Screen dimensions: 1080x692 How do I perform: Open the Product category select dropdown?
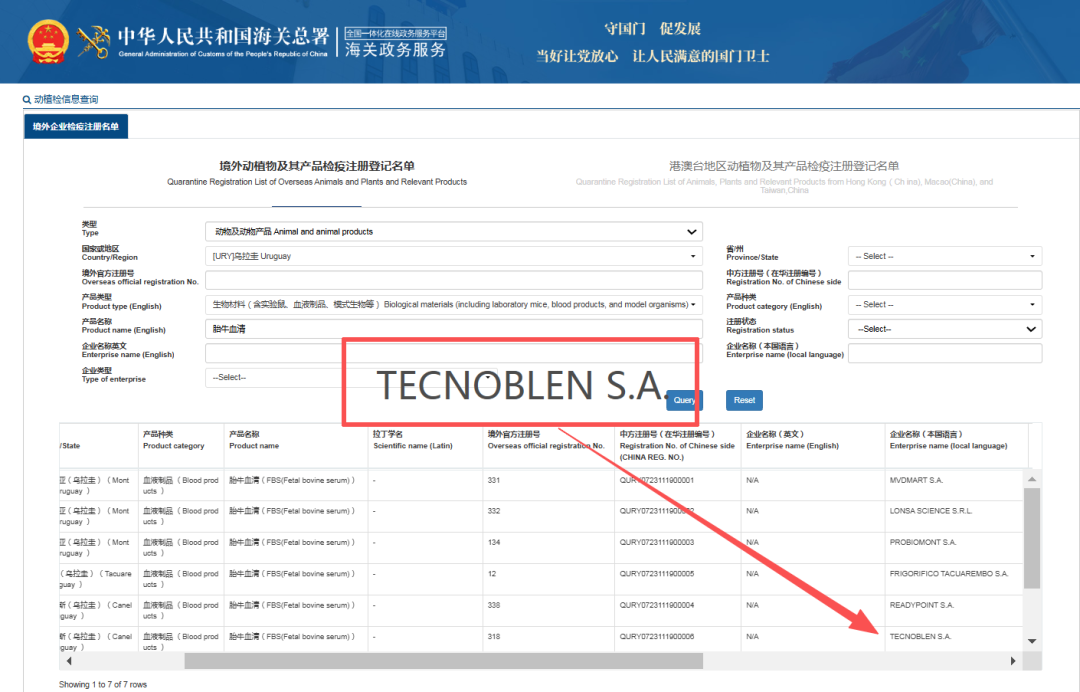tap(944, 304)
